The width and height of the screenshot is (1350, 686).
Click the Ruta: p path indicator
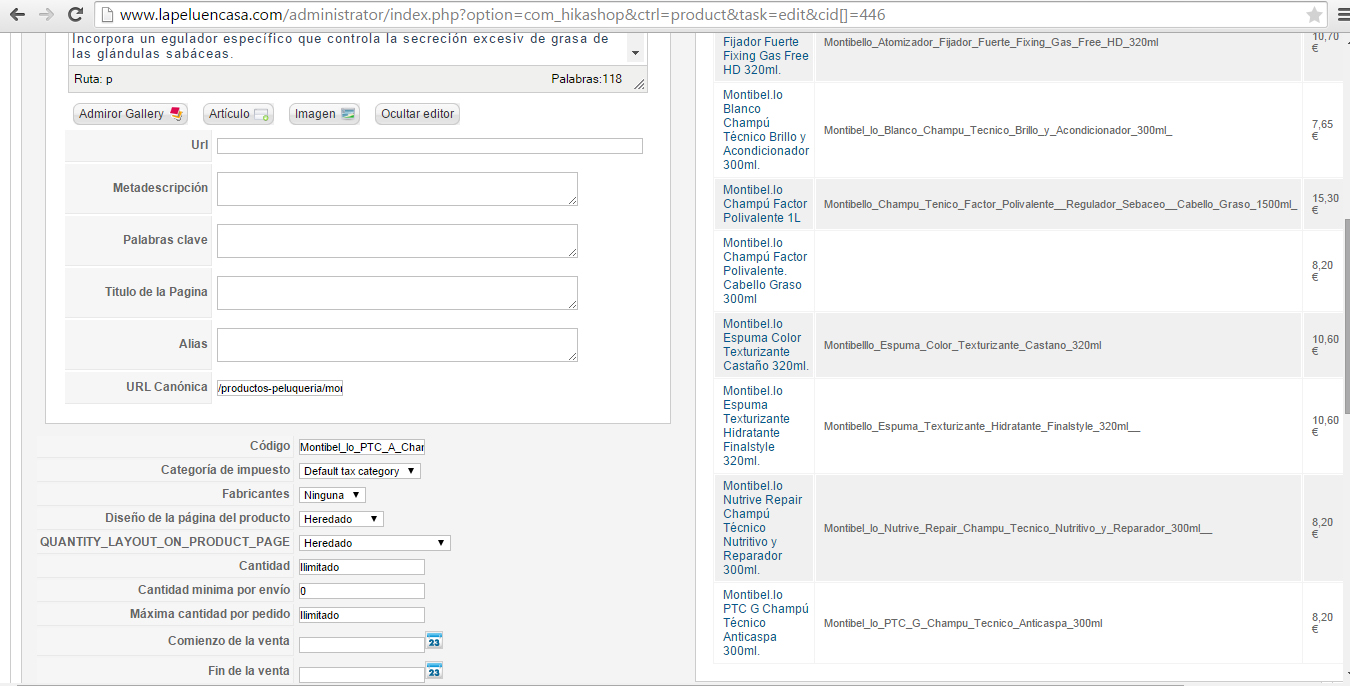coord(94,79)
